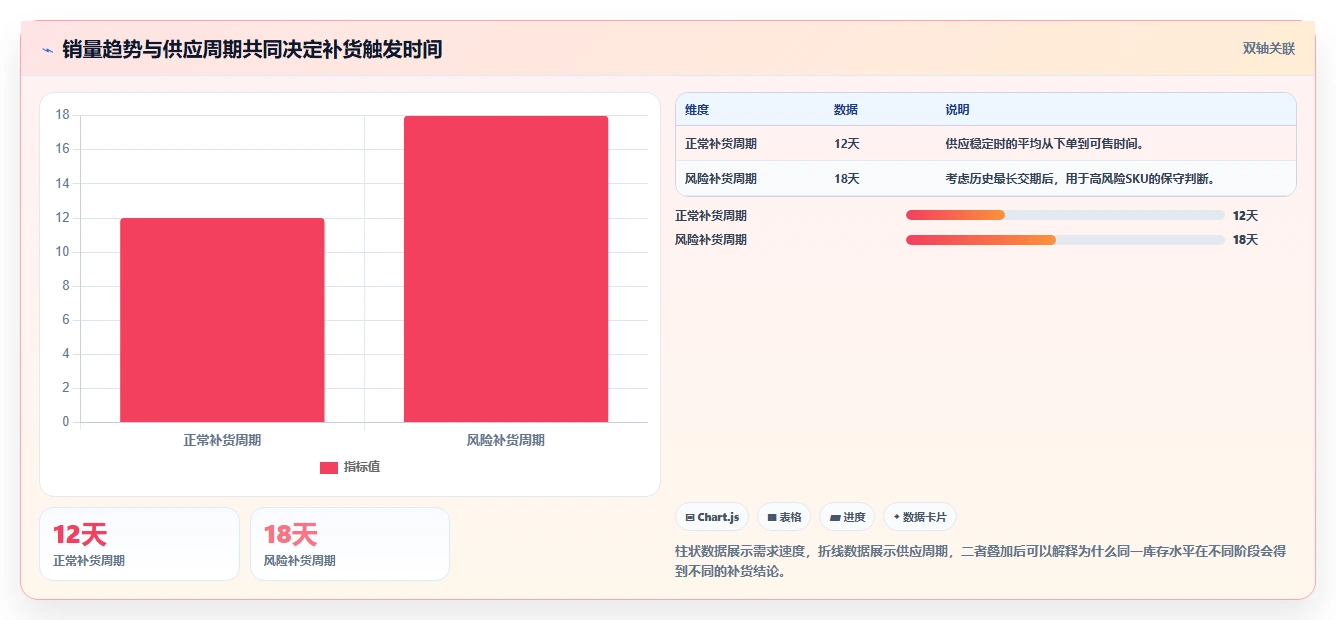Screen dimensions: 1336x620
Task: Open the 12天 正常补货周期 data card
Action: pos(139,544)
